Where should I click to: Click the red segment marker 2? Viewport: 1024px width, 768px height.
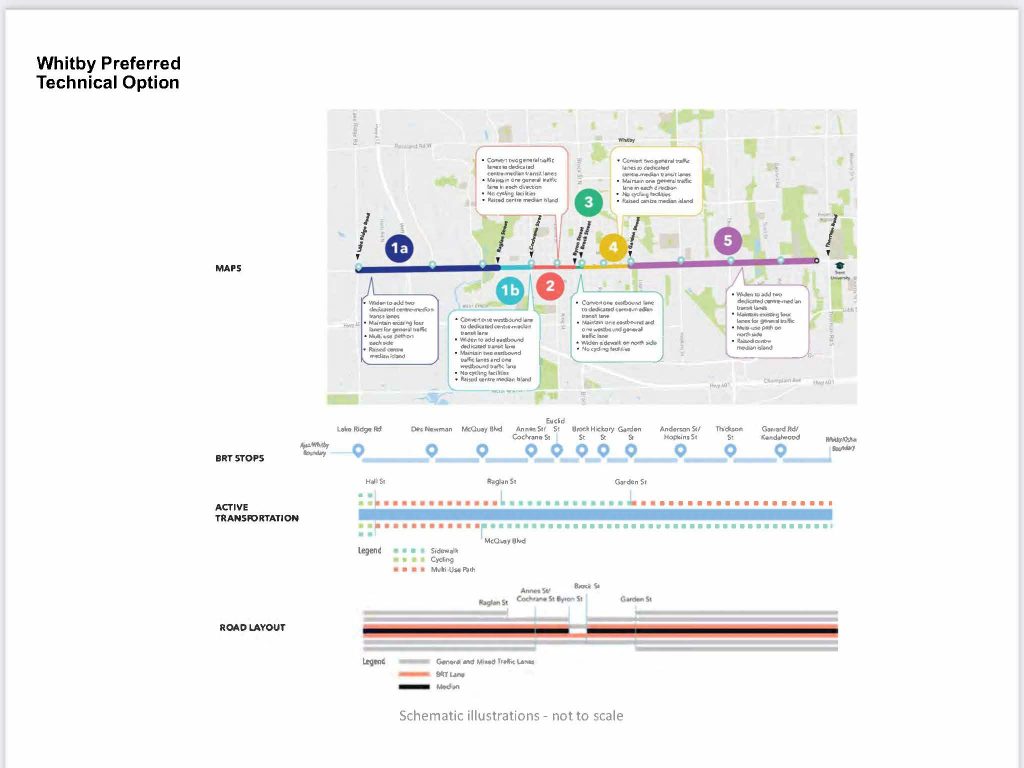[550, 285]
